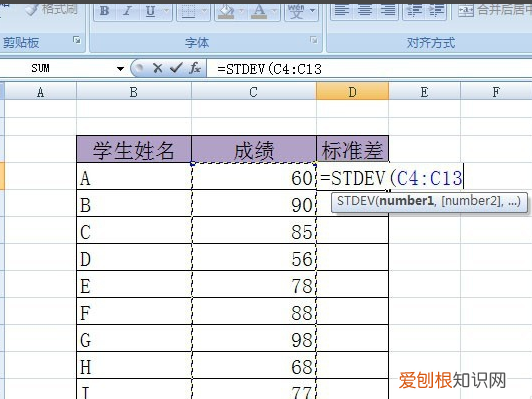Click score cell 78
The width and height of the screenshot is (532, 399).
tap(254, 284)
